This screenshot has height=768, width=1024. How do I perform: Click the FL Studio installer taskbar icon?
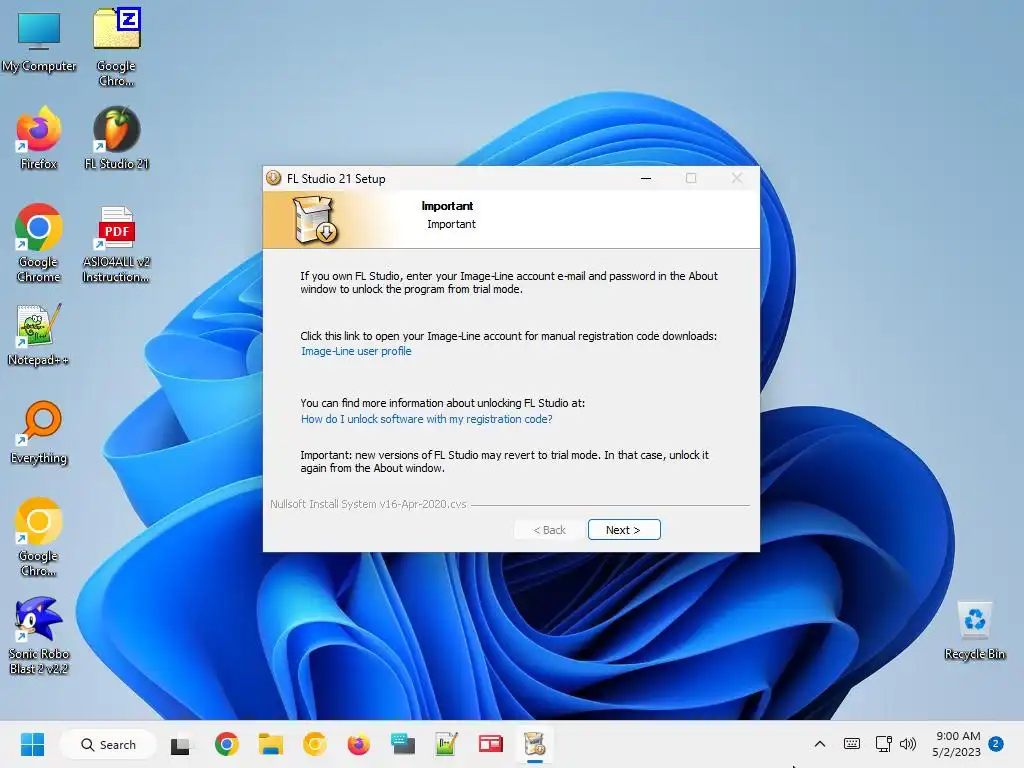pyautogui.click(x=535, y=744)
